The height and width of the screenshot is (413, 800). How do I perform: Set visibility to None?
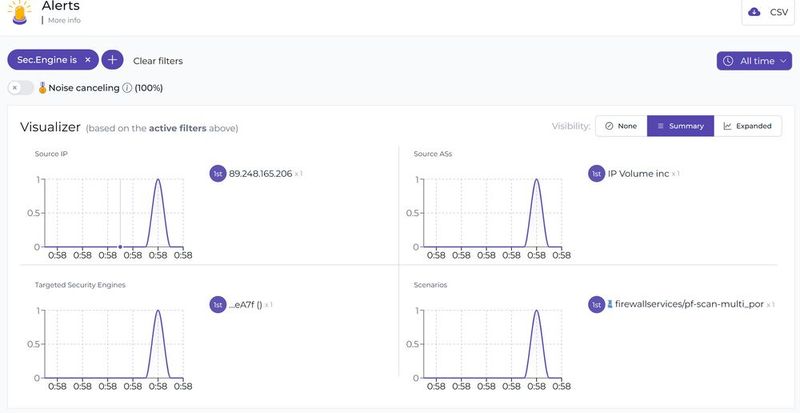tap(620, 126)
